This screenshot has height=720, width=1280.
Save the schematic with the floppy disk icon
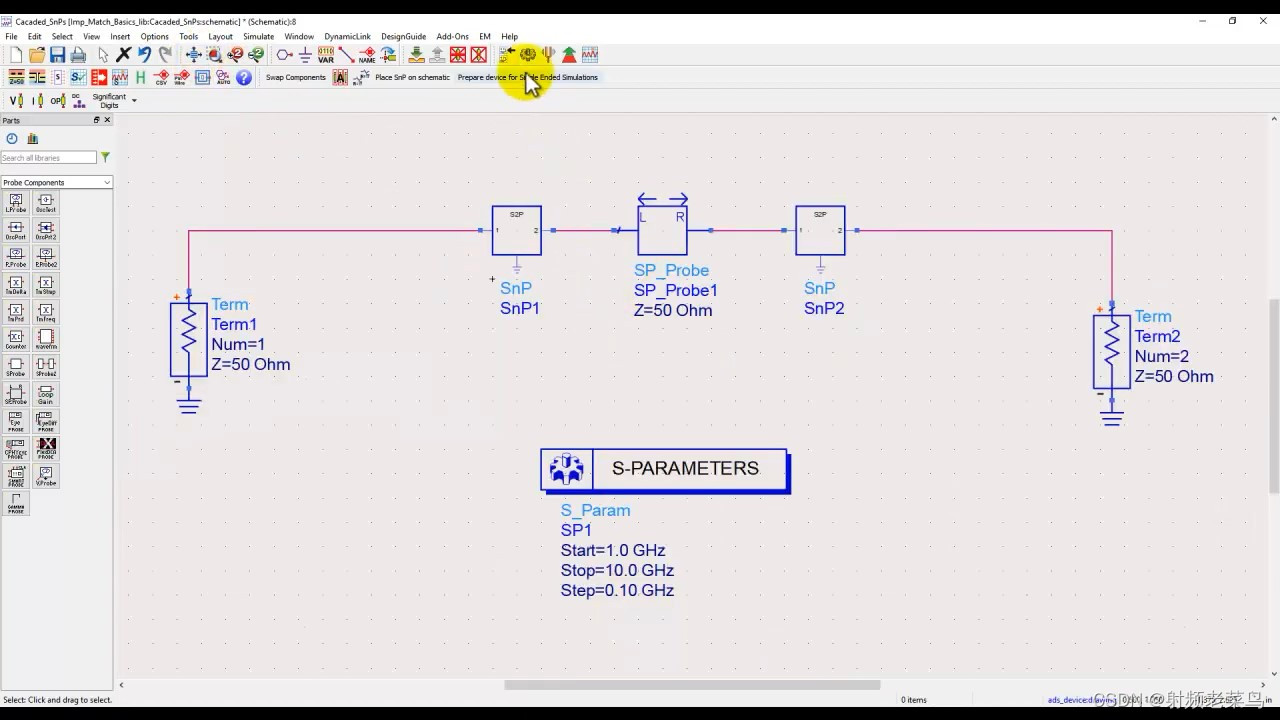[57, 54]
